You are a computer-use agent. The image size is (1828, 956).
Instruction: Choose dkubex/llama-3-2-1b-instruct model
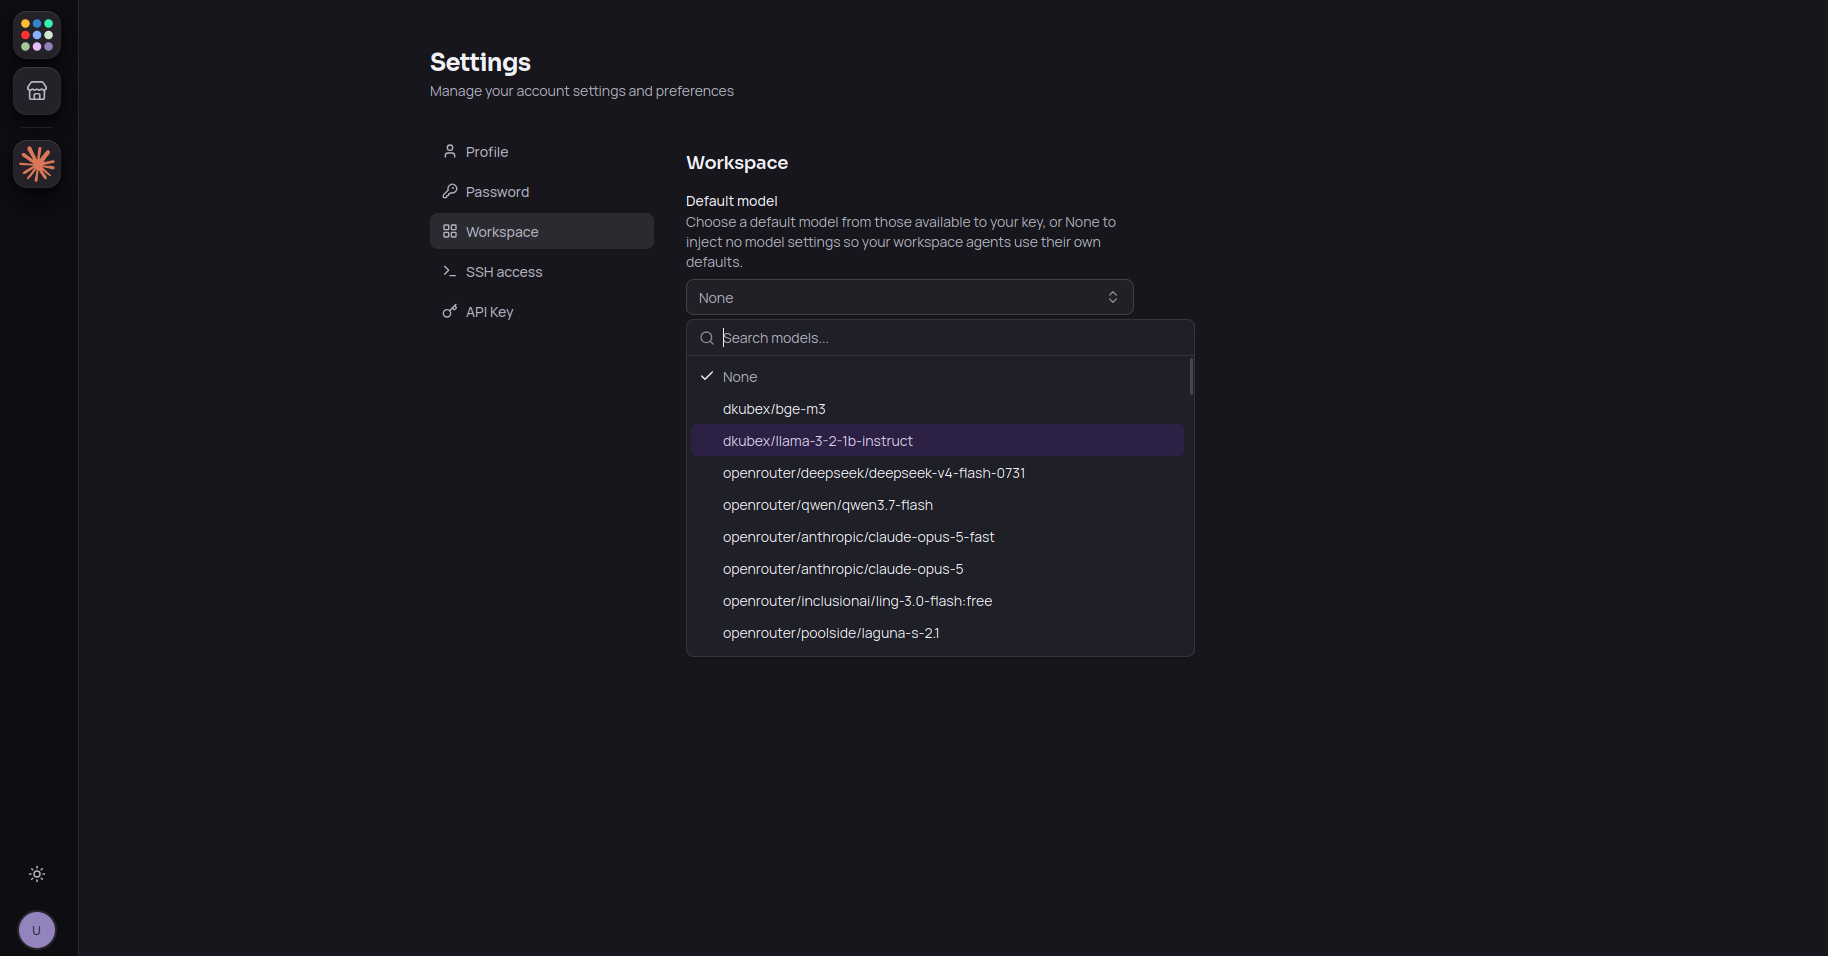tap(937, 440)
